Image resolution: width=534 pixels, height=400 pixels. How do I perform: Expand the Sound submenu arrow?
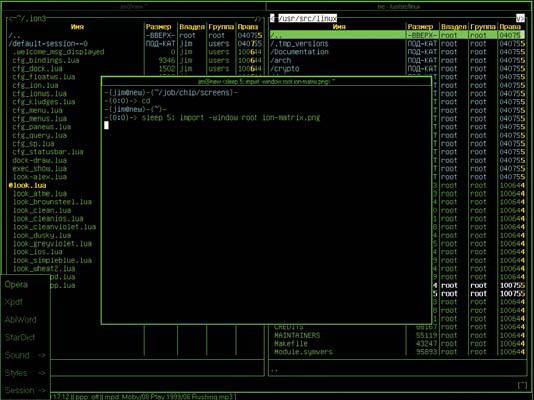(x=42, y=355)
